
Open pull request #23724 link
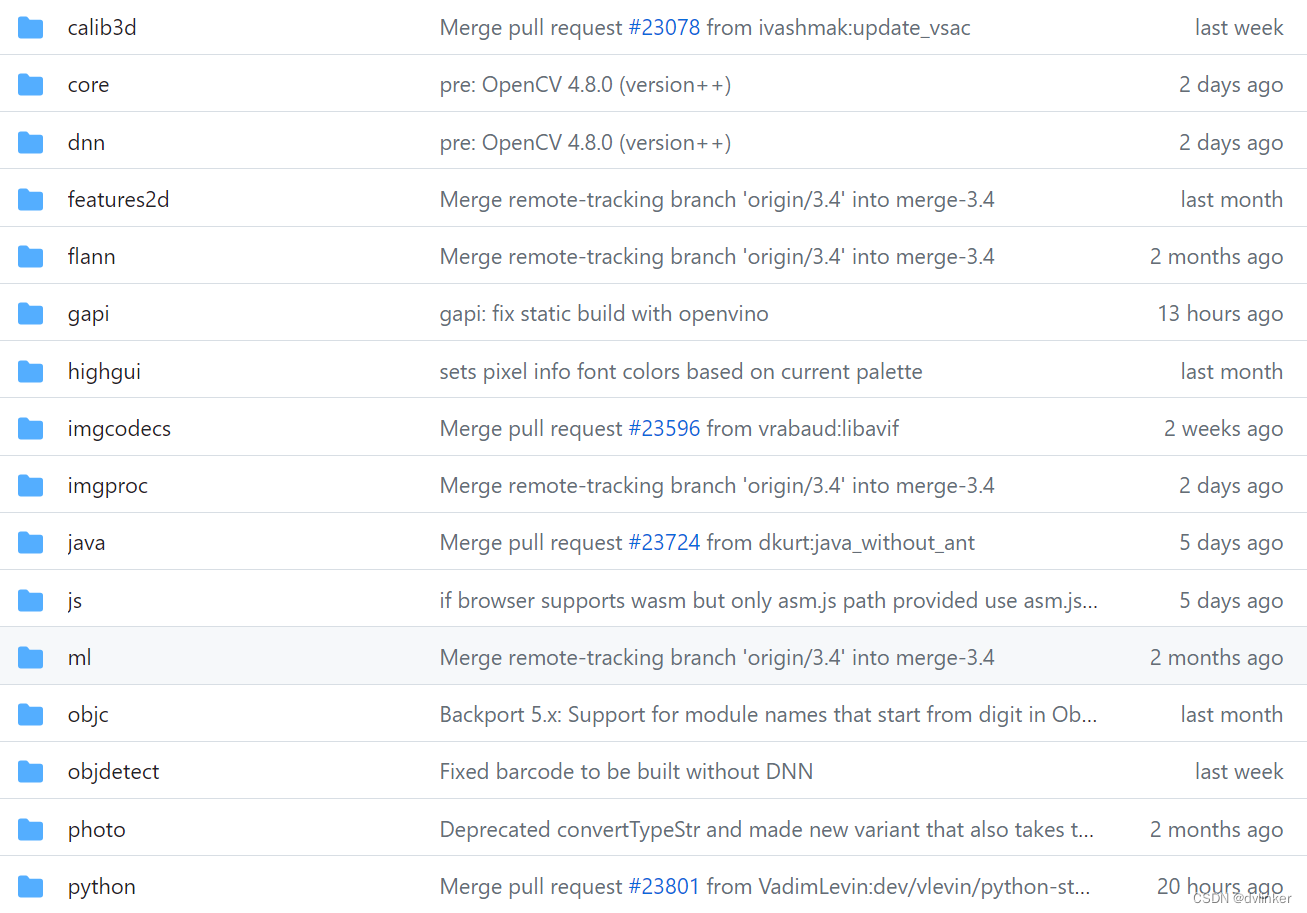coord(665,543)
